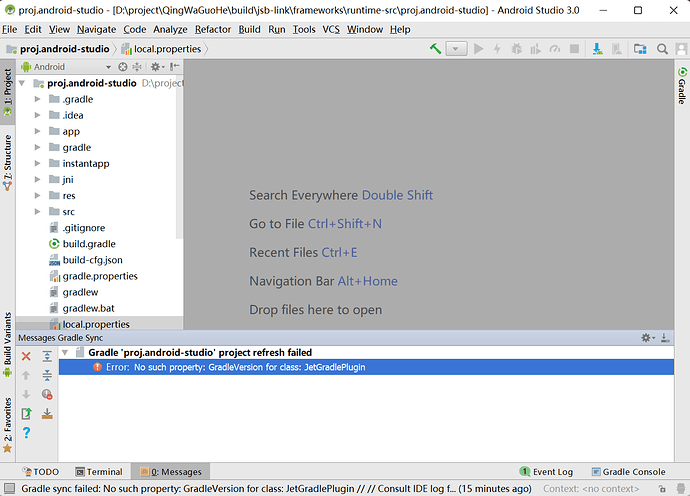The width and height of the screenshot is (690, 496).
Task: Click the Stop square icon
Action: click(574, 48)
